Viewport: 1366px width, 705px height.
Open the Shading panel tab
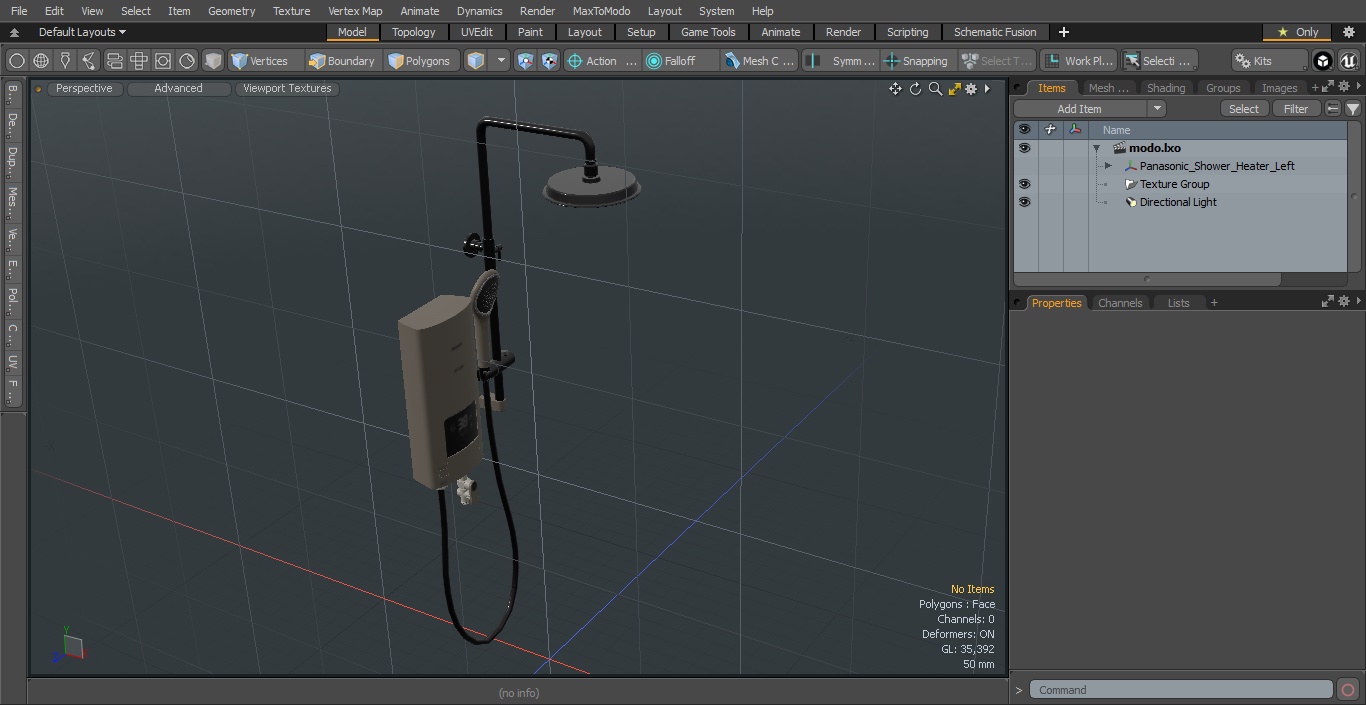click(x=1165, y=88)
